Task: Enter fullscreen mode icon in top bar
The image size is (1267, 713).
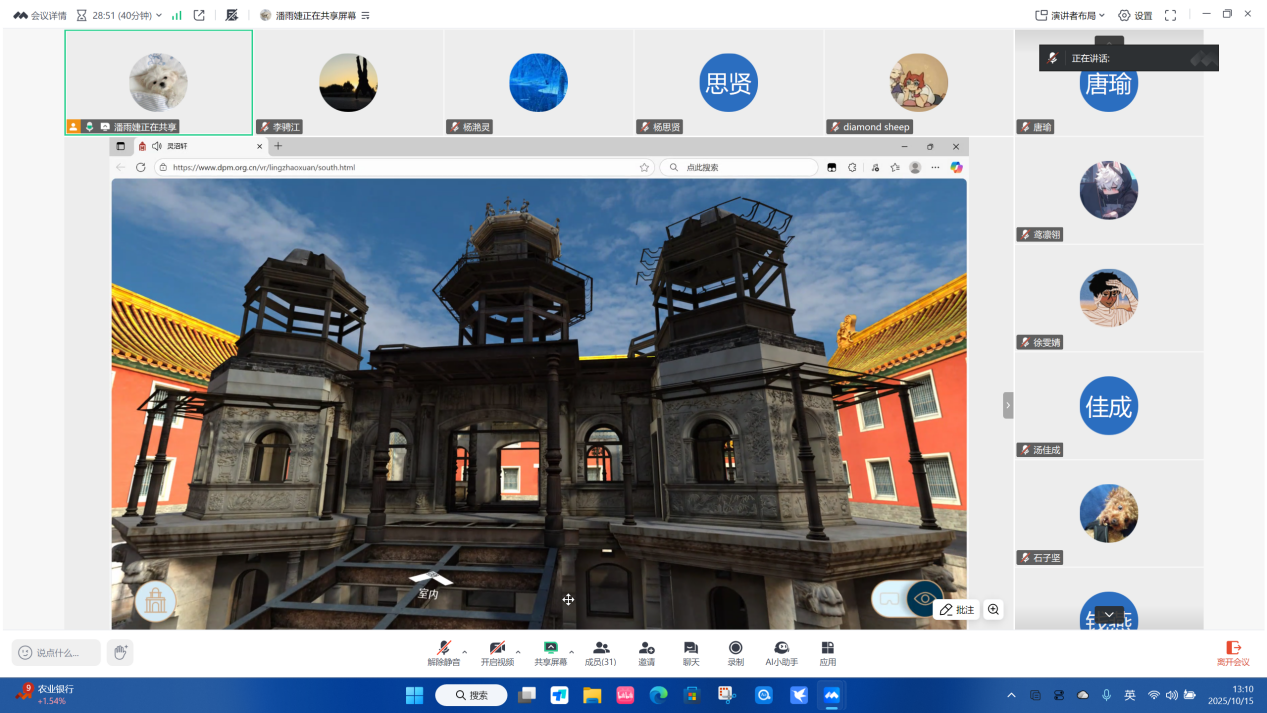Action: click(1170, 15)
